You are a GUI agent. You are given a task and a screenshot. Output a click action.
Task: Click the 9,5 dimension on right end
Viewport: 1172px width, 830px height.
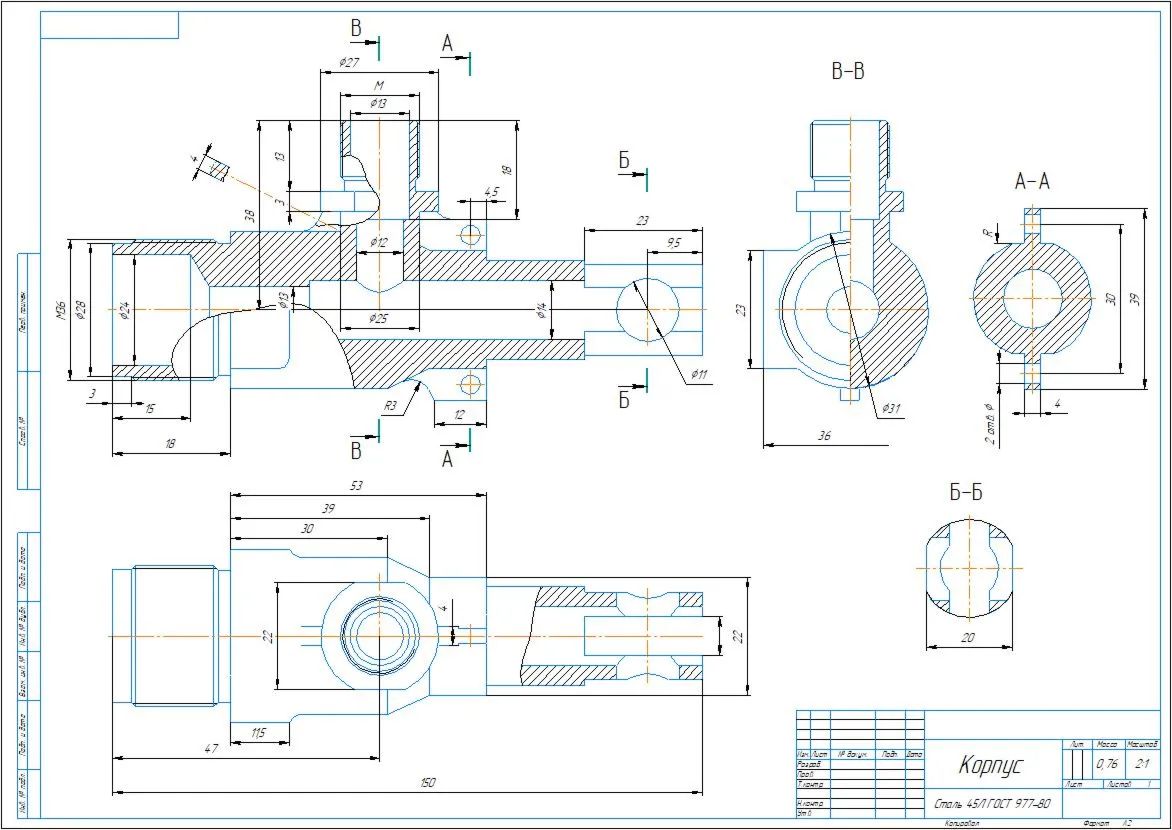pyautogui.click(x=672, y=244)
